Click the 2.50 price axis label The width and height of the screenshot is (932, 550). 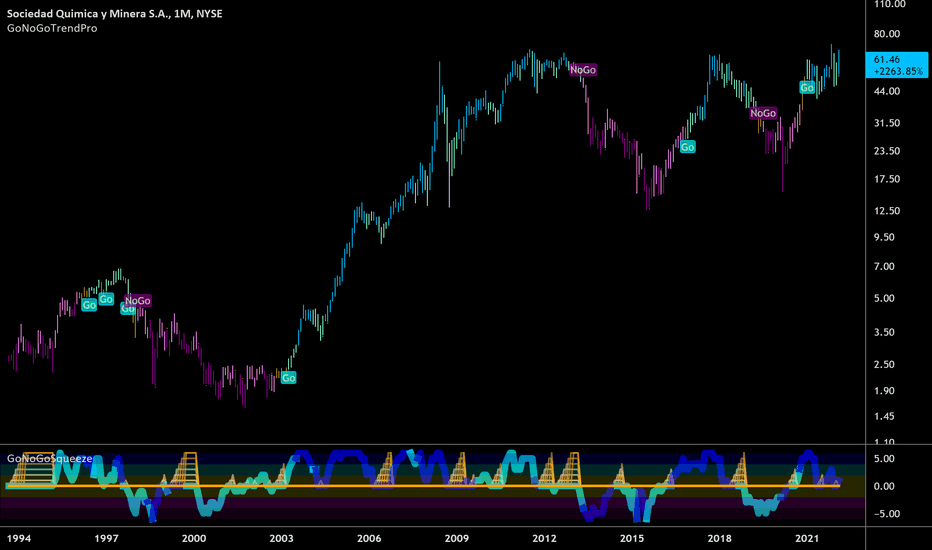[x=884, y=364]
